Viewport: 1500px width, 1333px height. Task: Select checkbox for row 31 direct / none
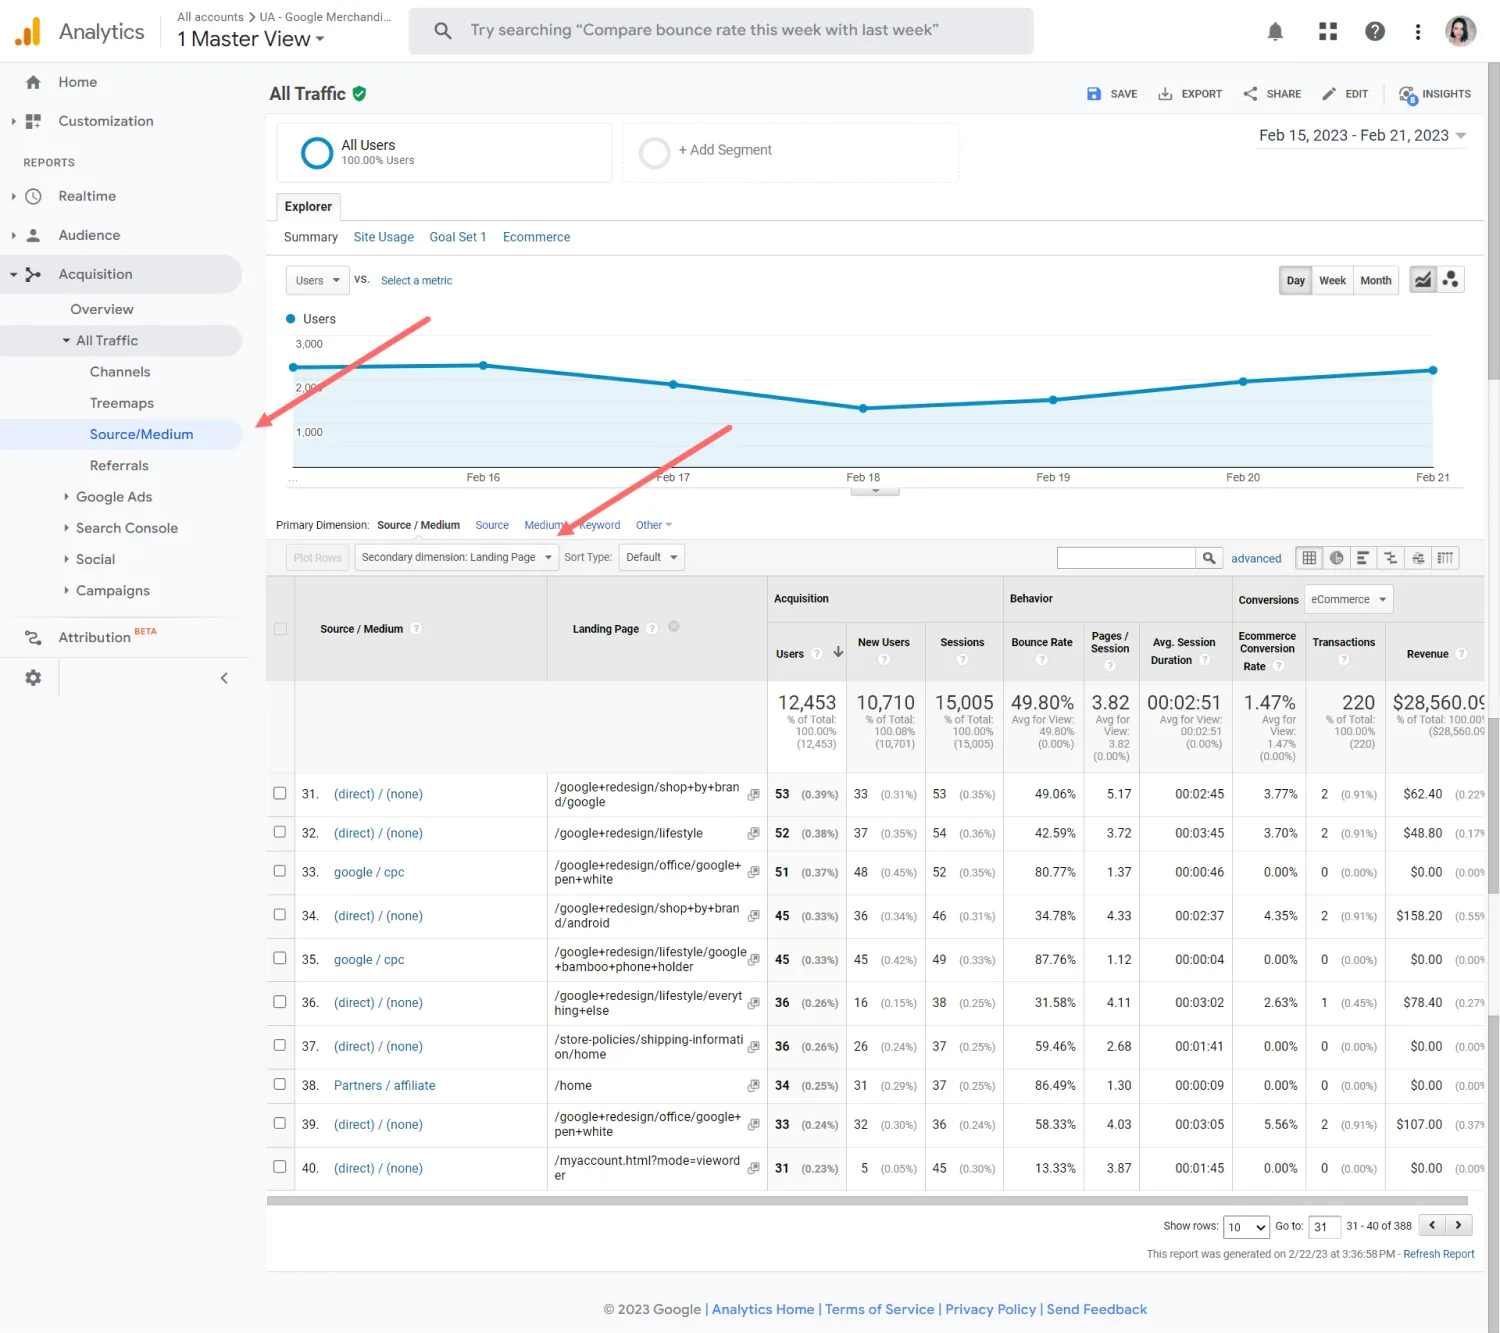point(280,793)
